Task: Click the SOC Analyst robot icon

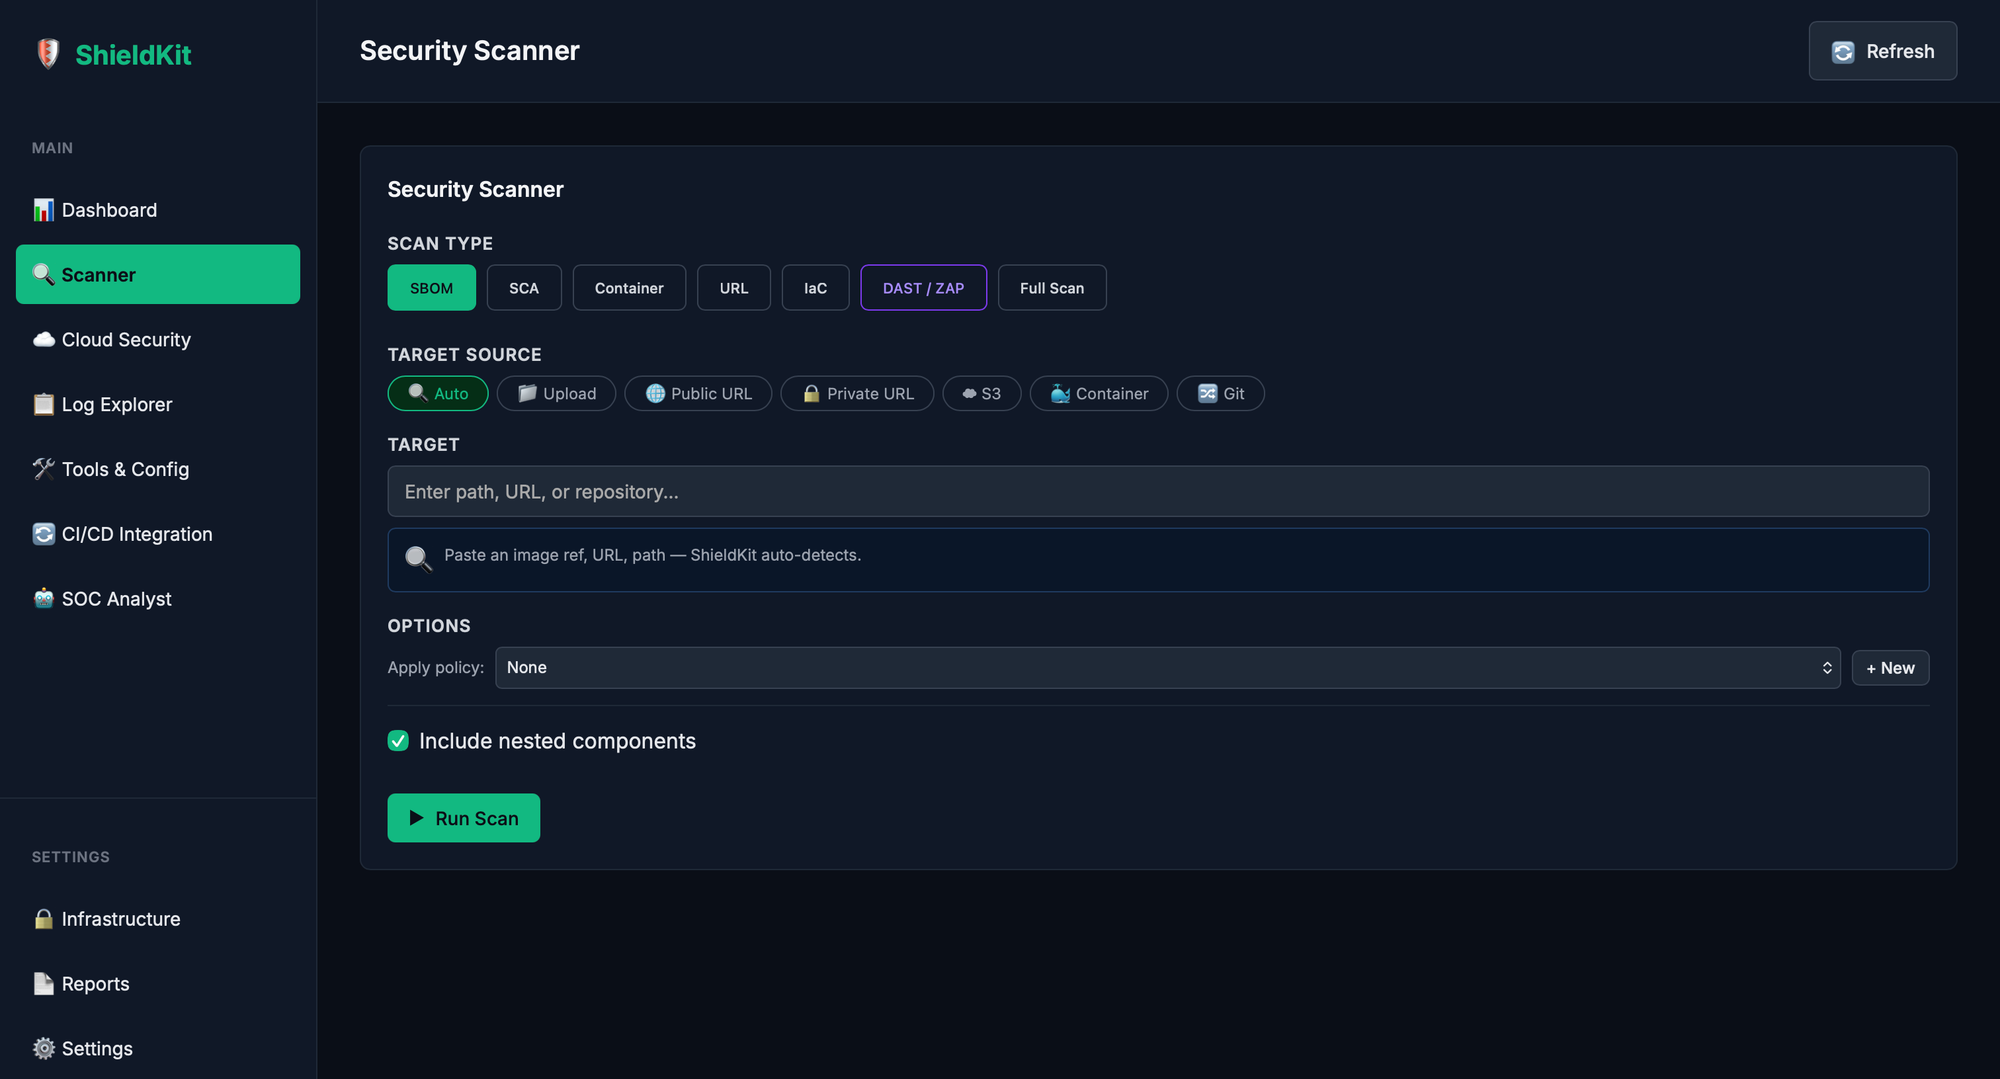Action: [x=43, y=599]
